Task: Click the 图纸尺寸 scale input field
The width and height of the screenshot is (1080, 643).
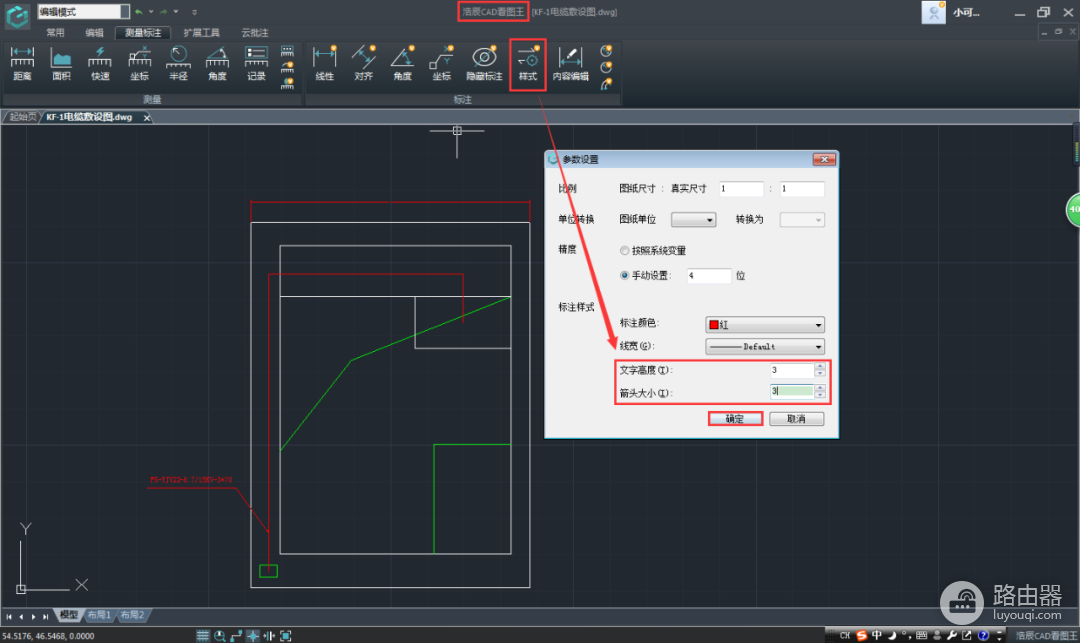Action: click(x=741, y=189)
